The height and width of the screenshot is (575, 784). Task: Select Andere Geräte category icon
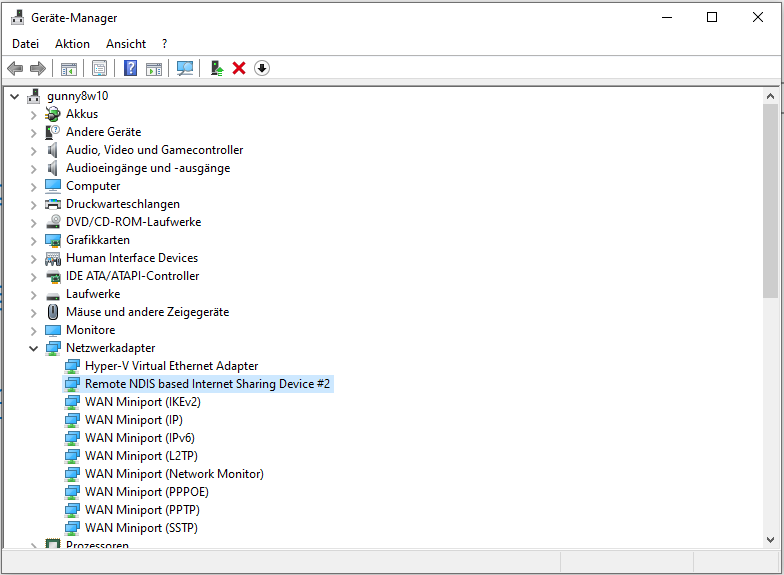pyautogui.click(x=52, y=132)
